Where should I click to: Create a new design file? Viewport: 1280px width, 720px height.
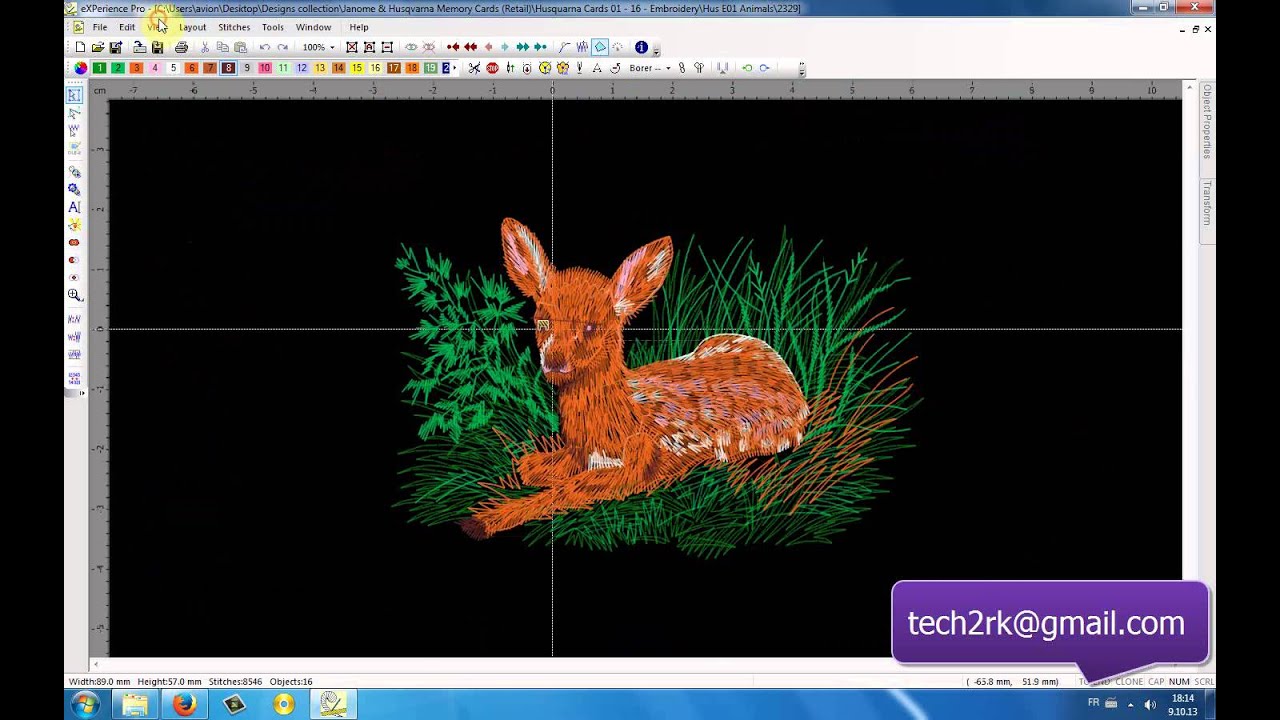[80, 47]
